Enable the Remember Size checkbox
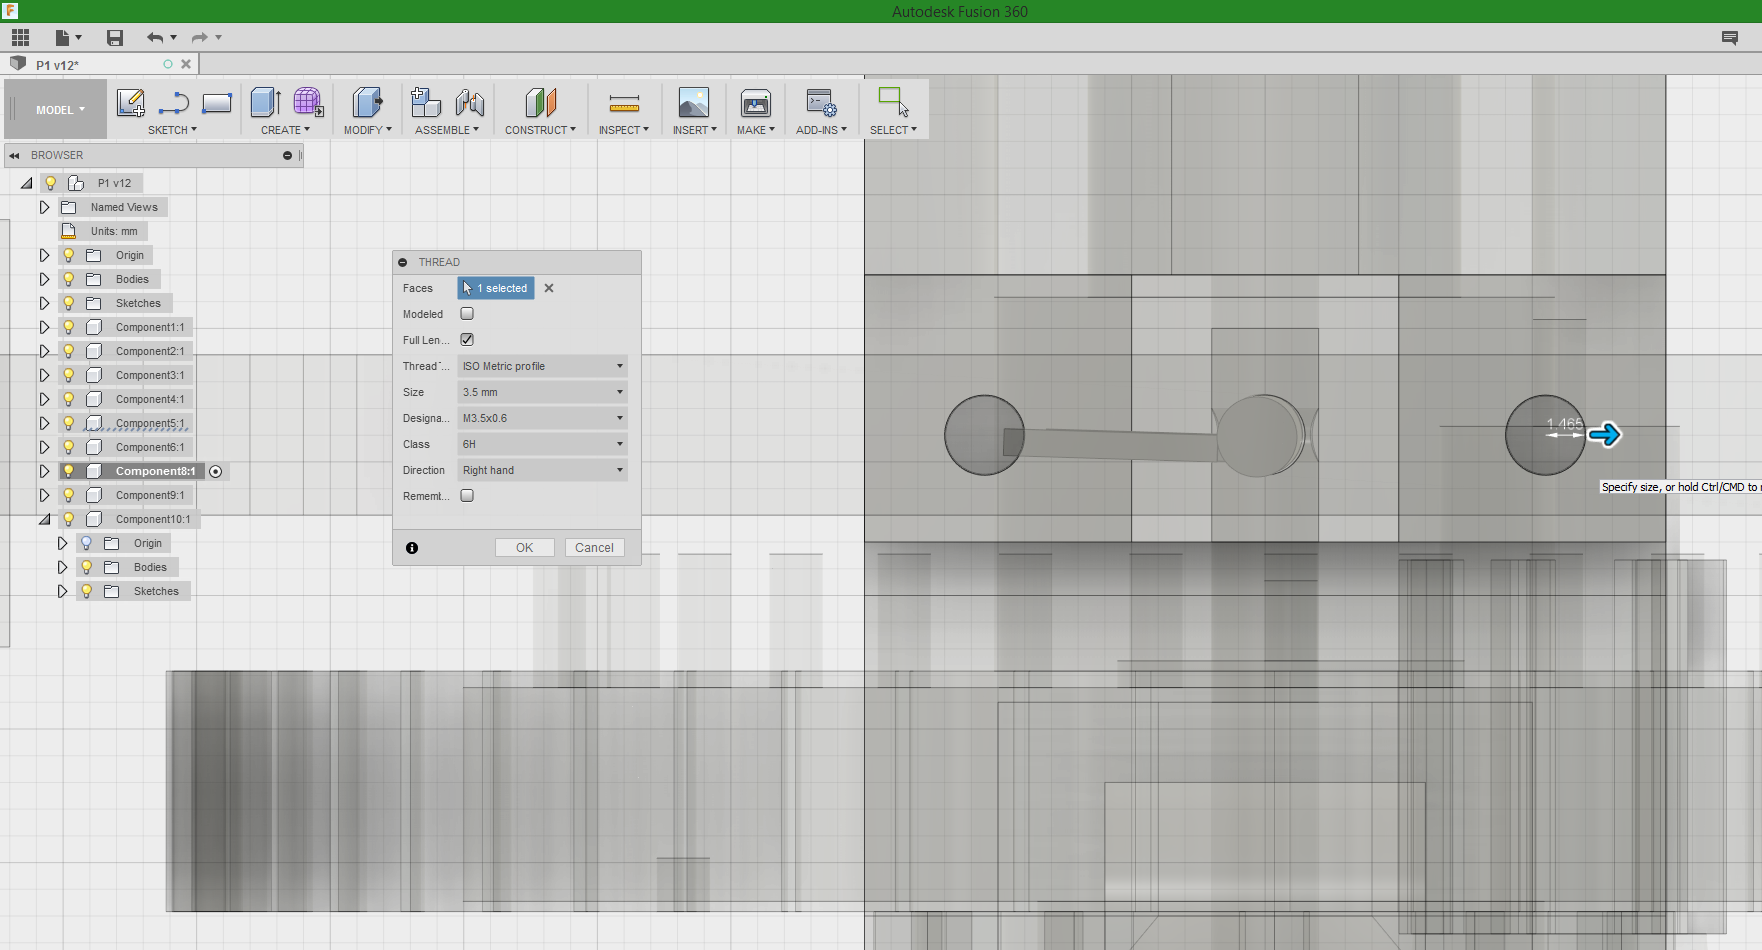 (467, 496)
